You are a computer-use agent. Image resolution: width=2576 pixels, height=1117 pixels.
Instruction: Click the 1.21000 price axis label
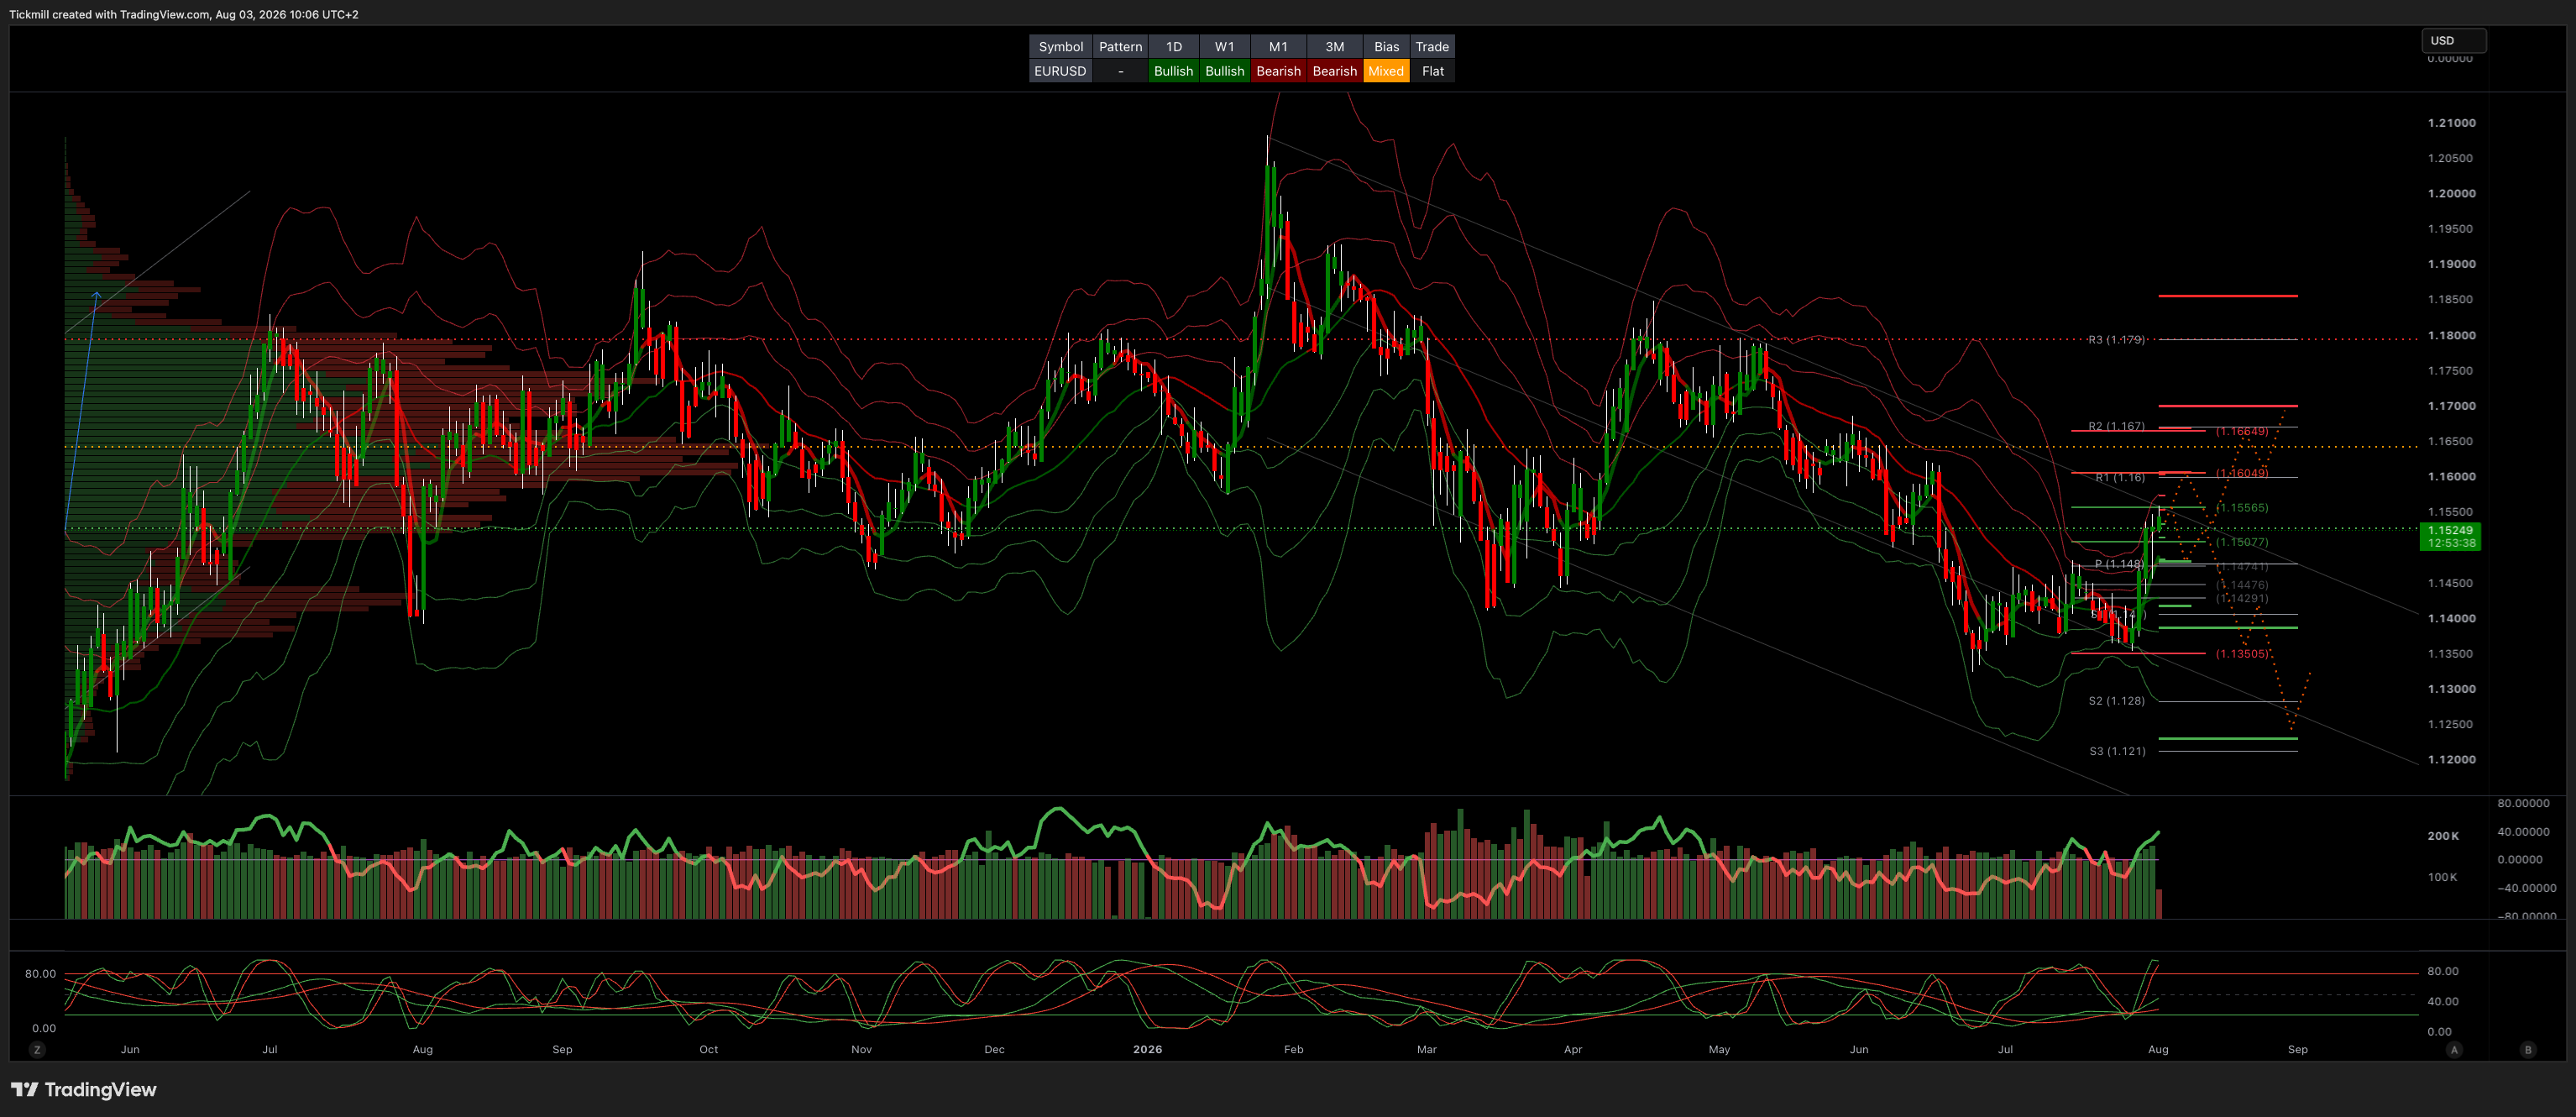click(x=2451, y=123)
